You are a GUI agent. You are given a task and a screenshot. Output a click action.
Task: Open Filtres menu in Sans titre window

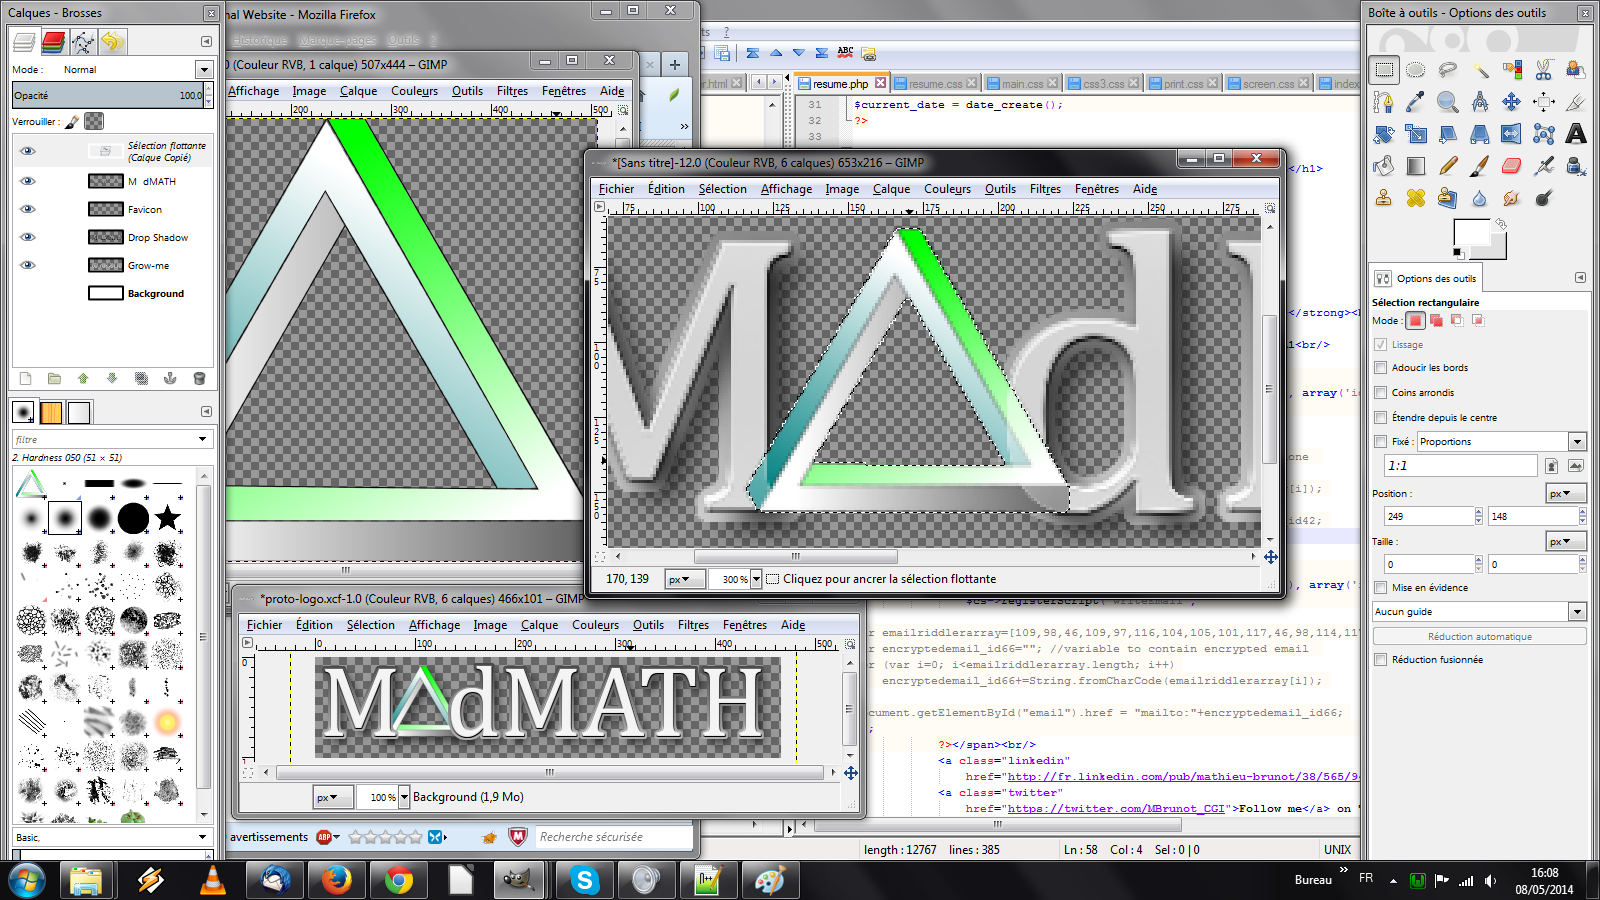coord(1045,189)
